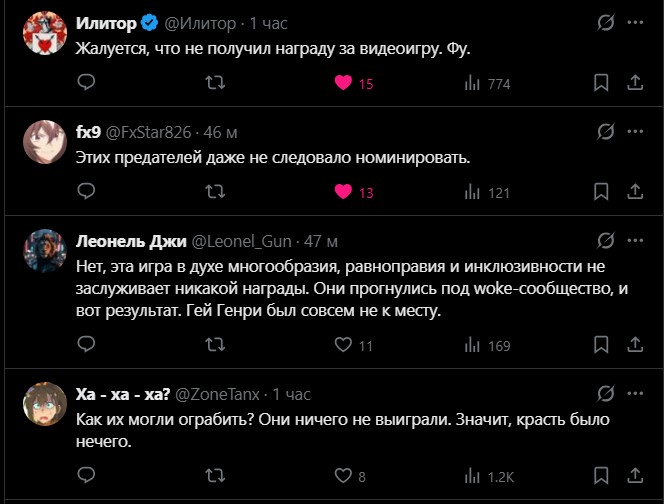Bookmark Леонель Джи's tweet

pos(600,345)
